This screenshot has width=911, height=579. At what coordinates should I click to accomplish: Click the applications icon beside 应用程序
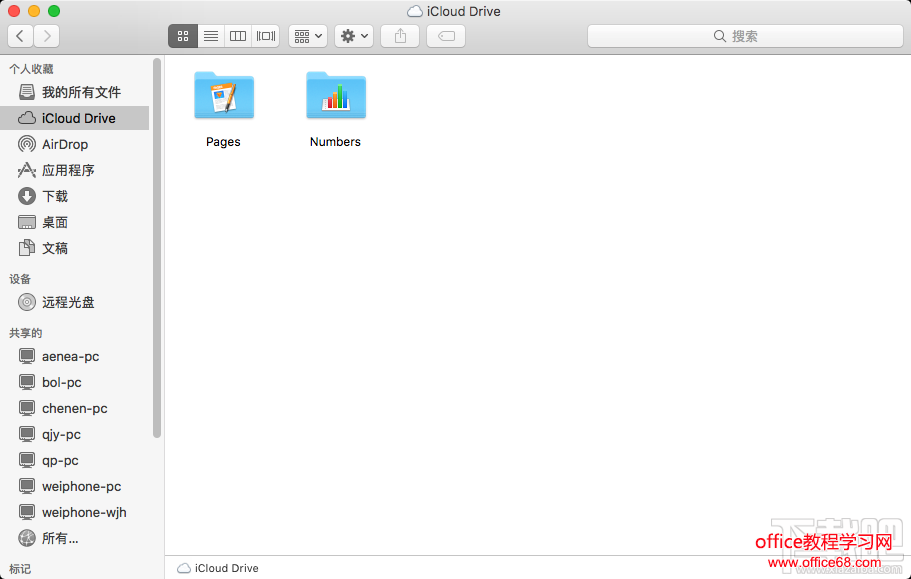[27, 170]
